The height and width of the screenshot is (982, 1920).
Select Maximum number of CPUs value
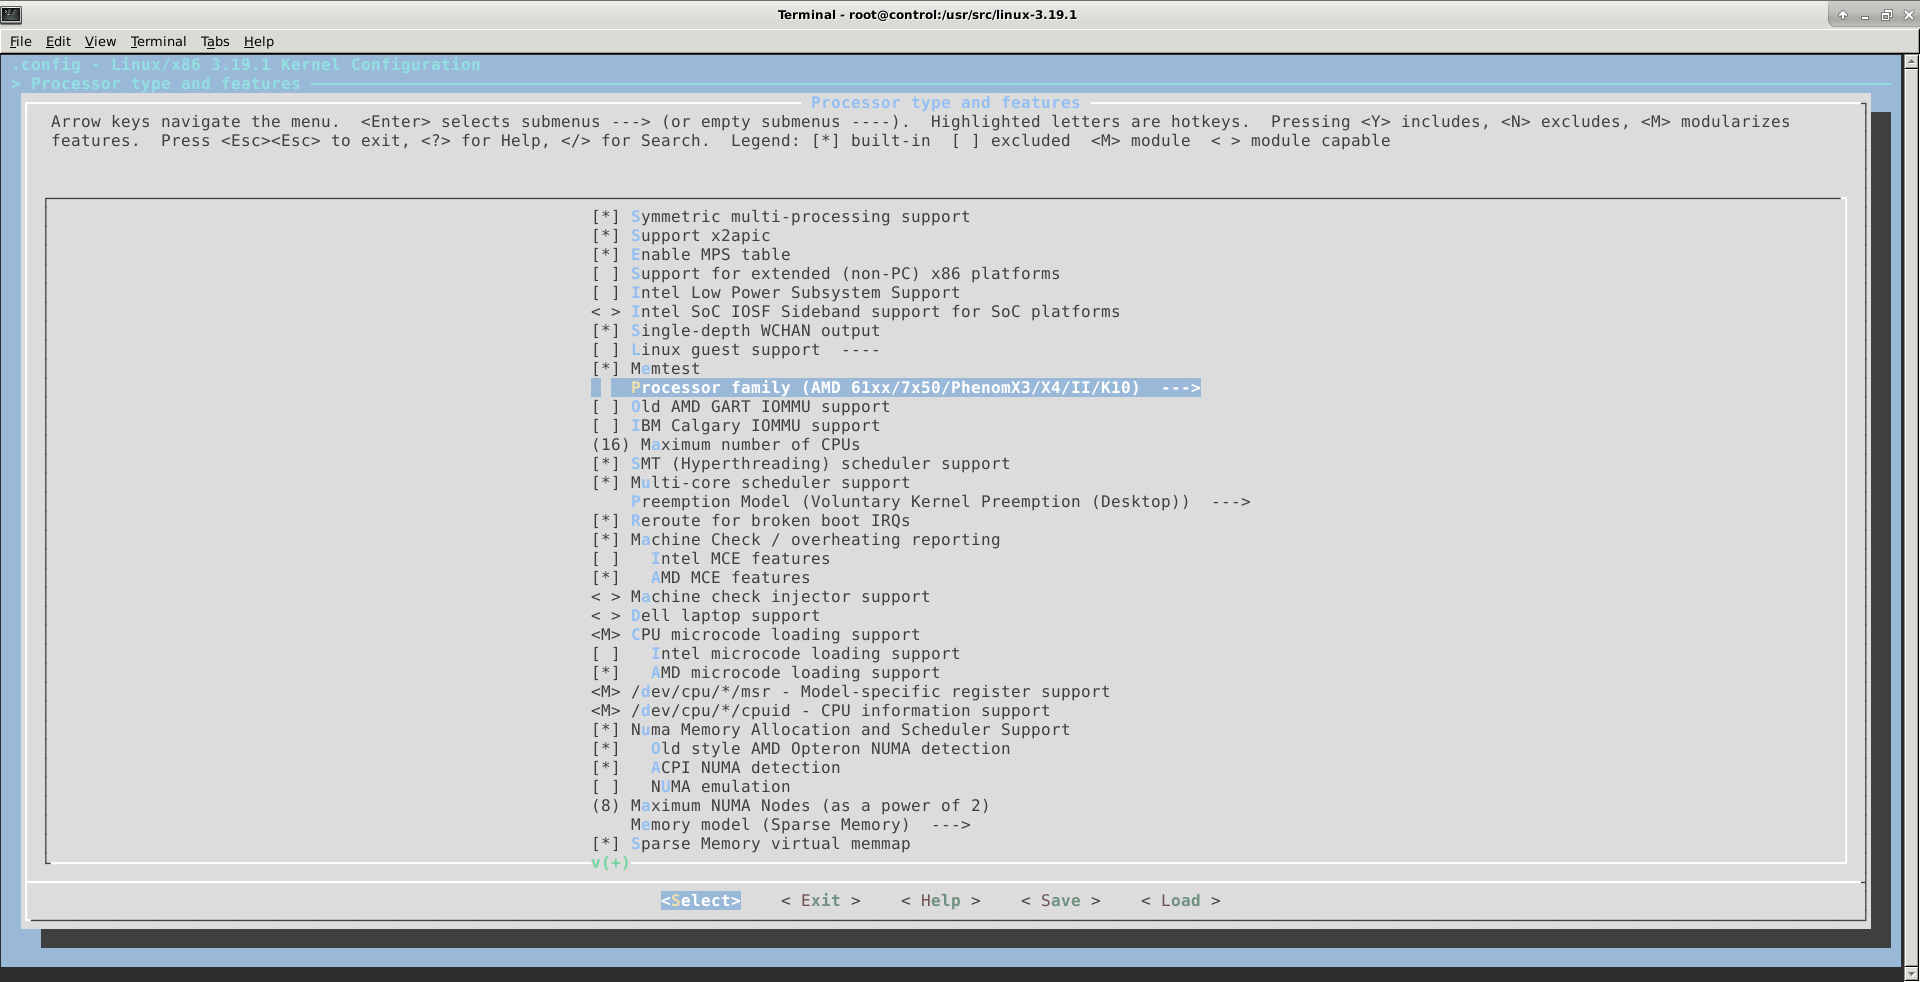[725, 445]
